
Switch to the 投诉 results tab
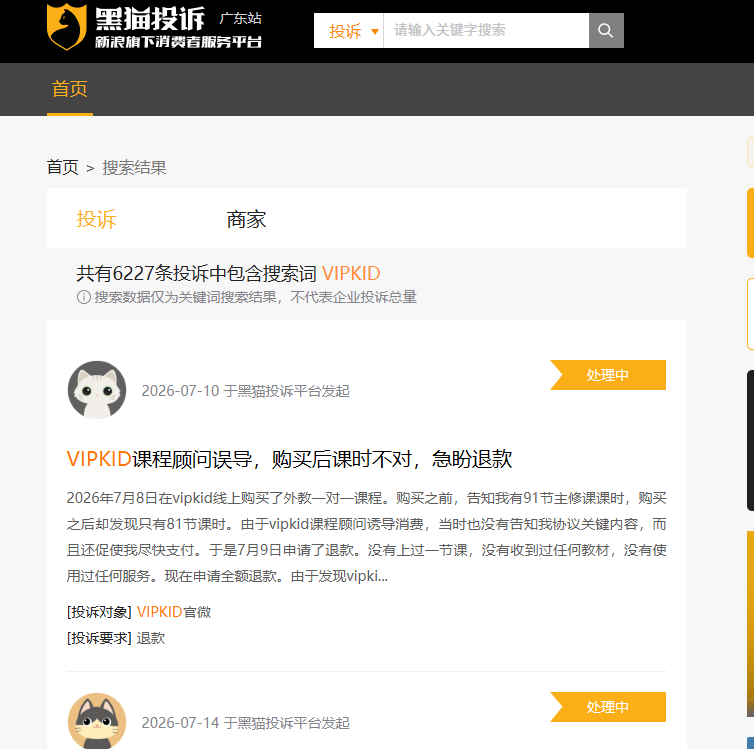(96, 219)
